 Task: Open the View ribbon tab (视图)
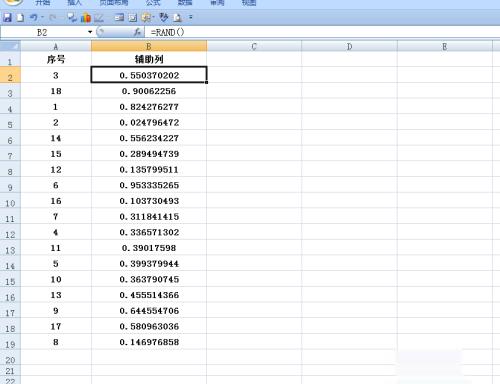249,3
